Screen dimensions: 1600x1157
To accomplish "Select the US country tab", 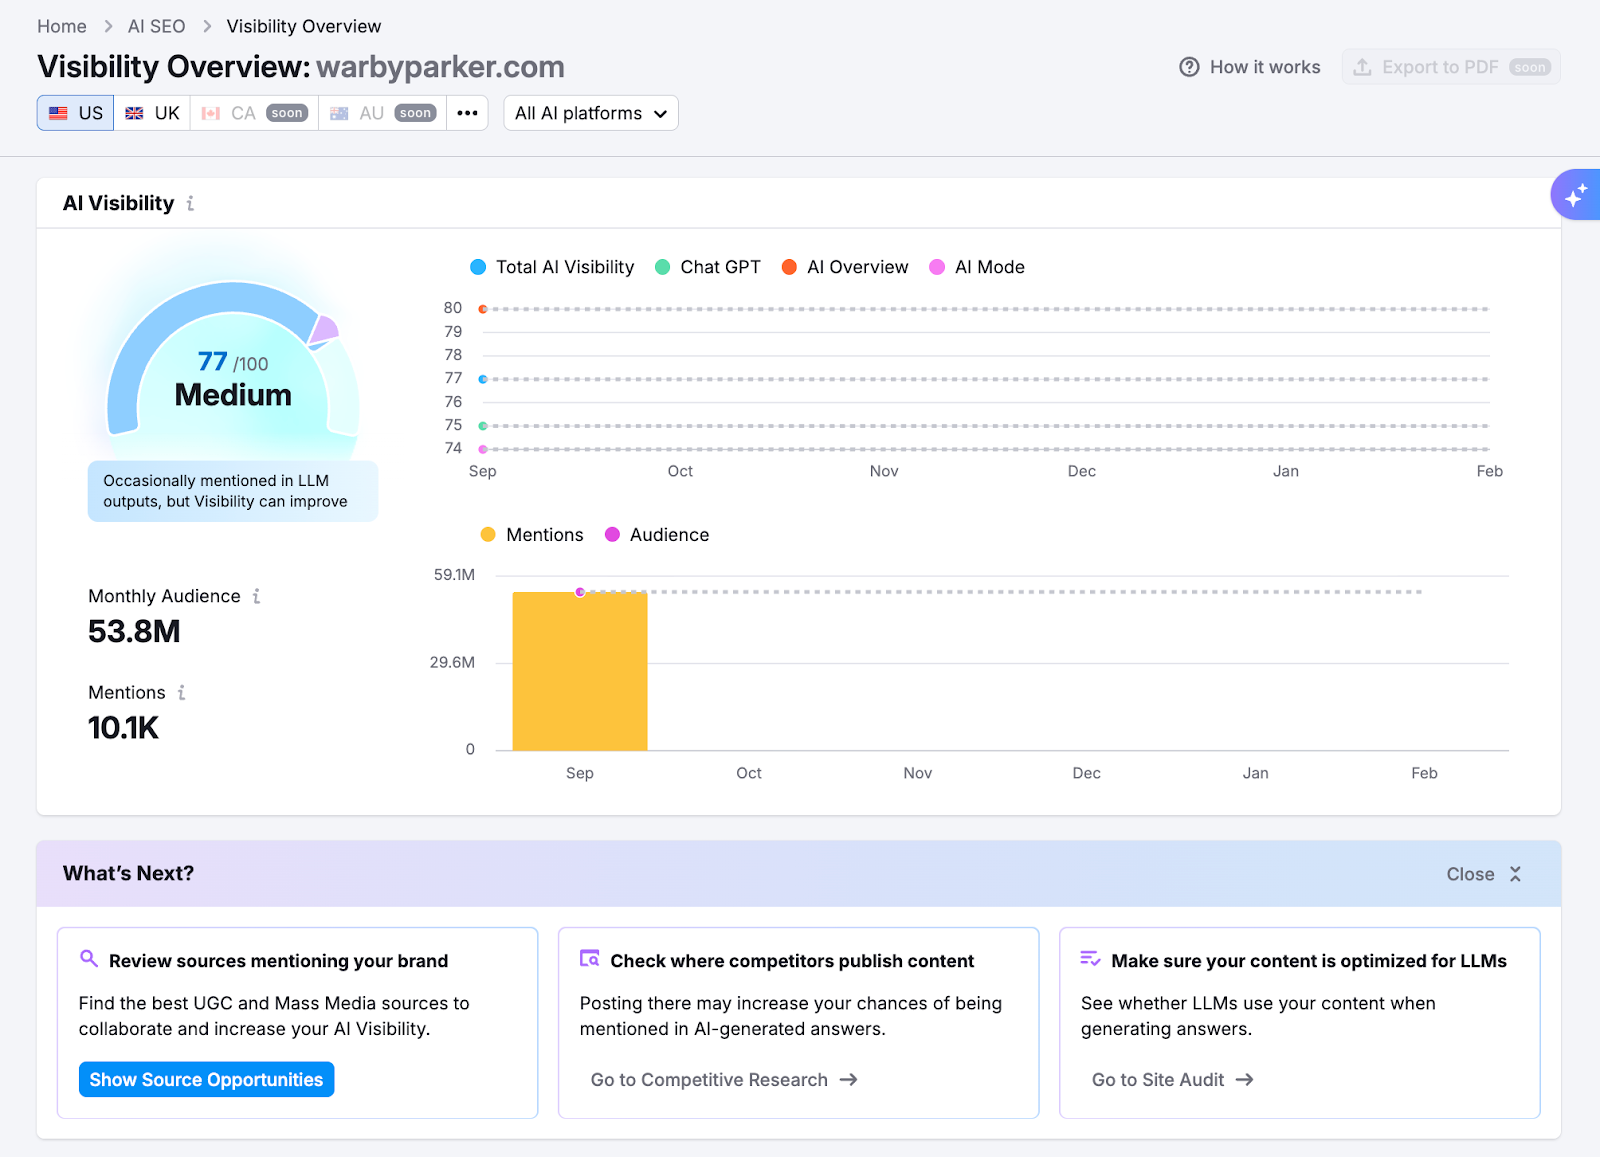I will click(76, 113).
